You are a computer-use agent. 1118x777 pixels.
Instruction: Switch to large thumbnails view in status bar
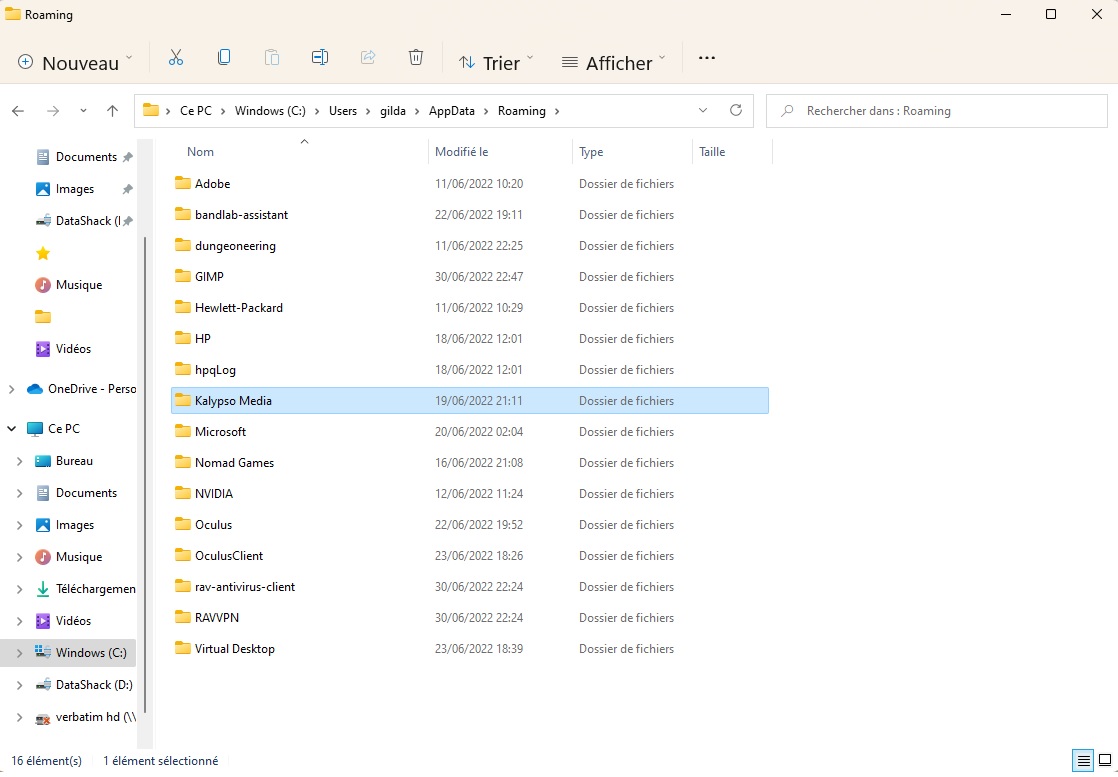point(1104,761)
